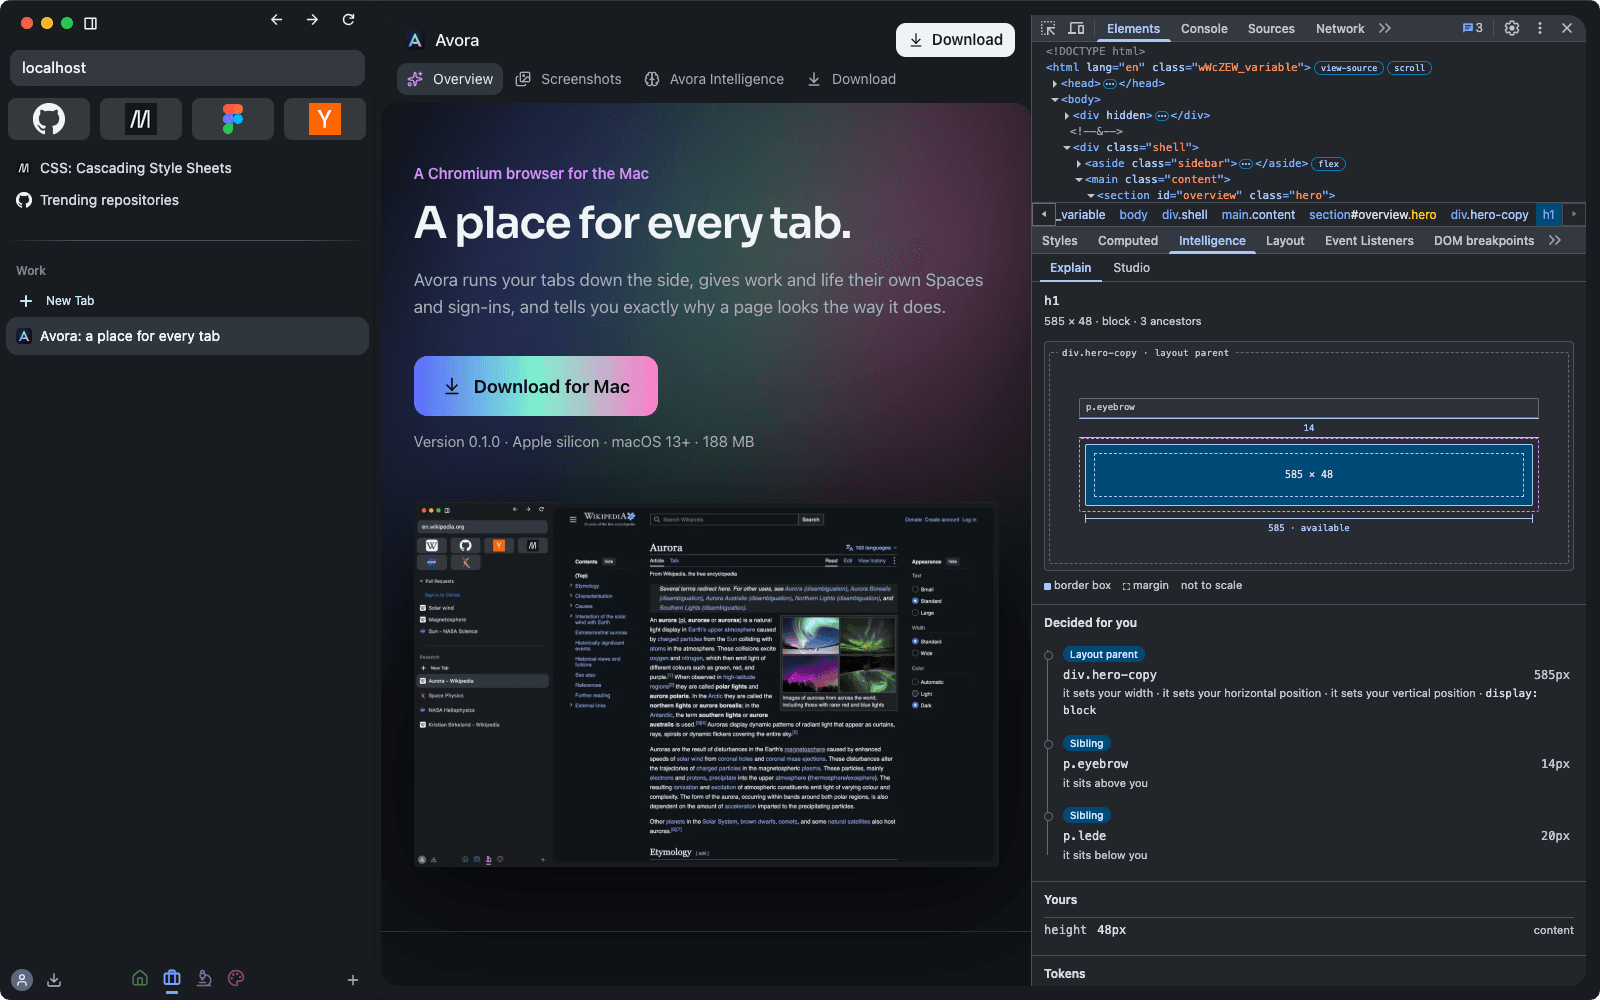Switch to the palette space icon
Screen dimensions: 1600x1000
pos(236,978)
